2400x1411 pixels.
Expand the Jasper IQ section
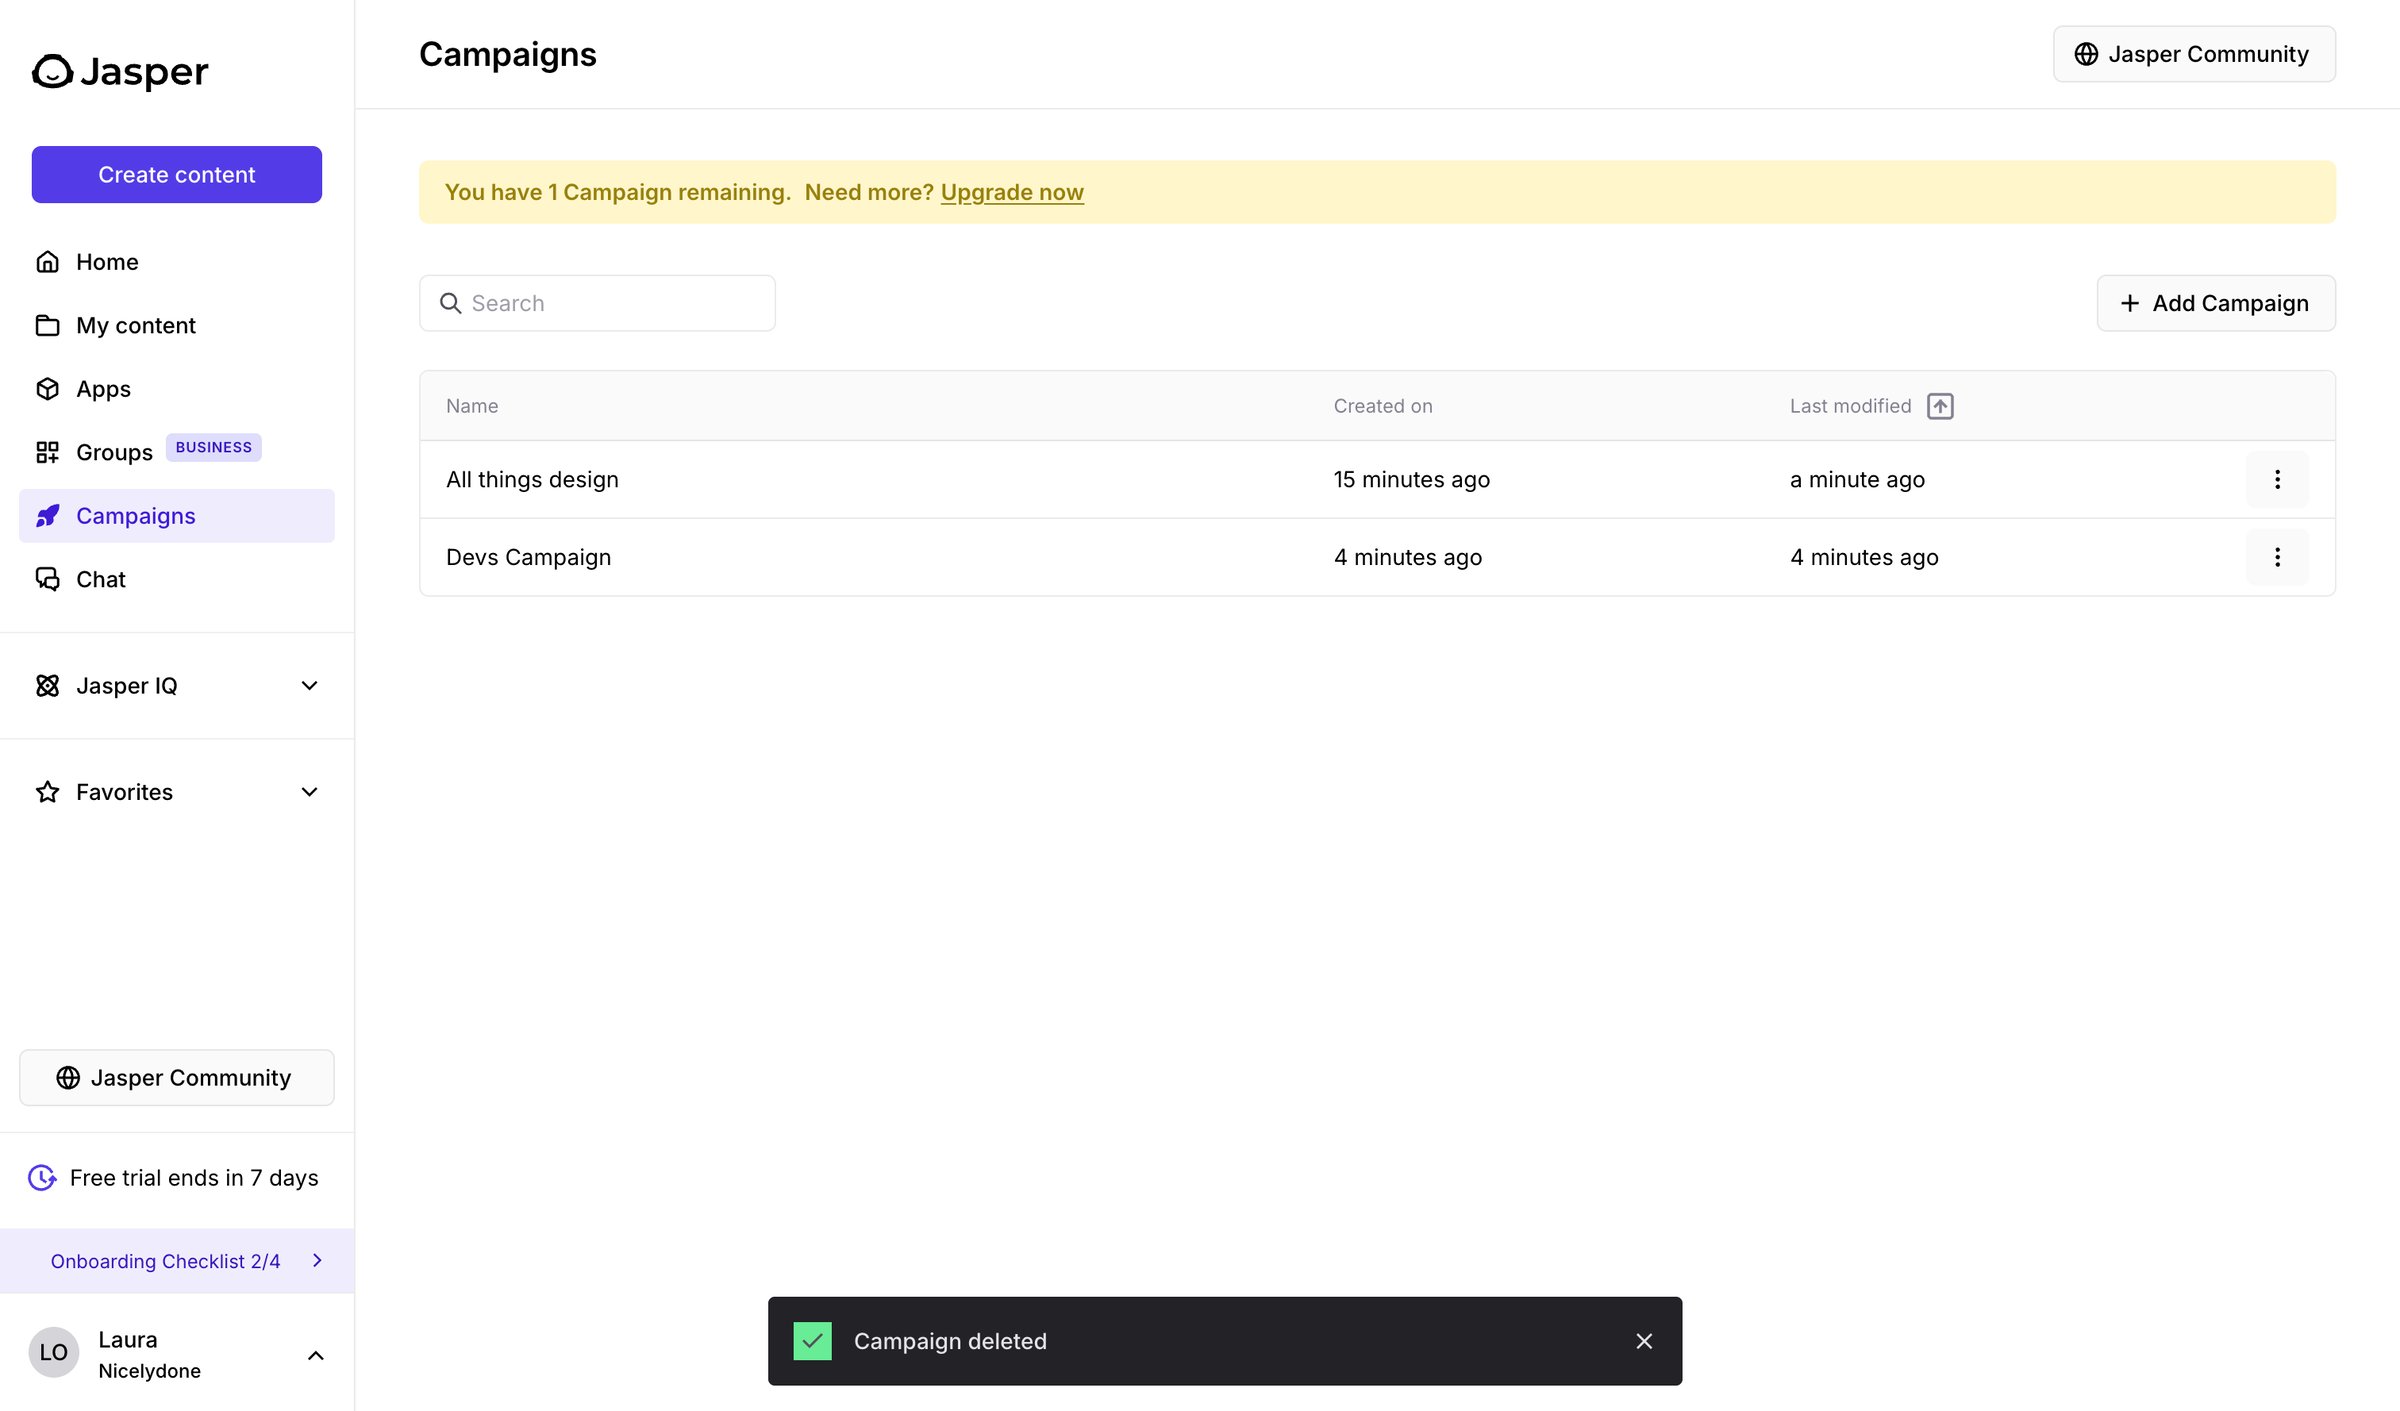tap(310, 686)
